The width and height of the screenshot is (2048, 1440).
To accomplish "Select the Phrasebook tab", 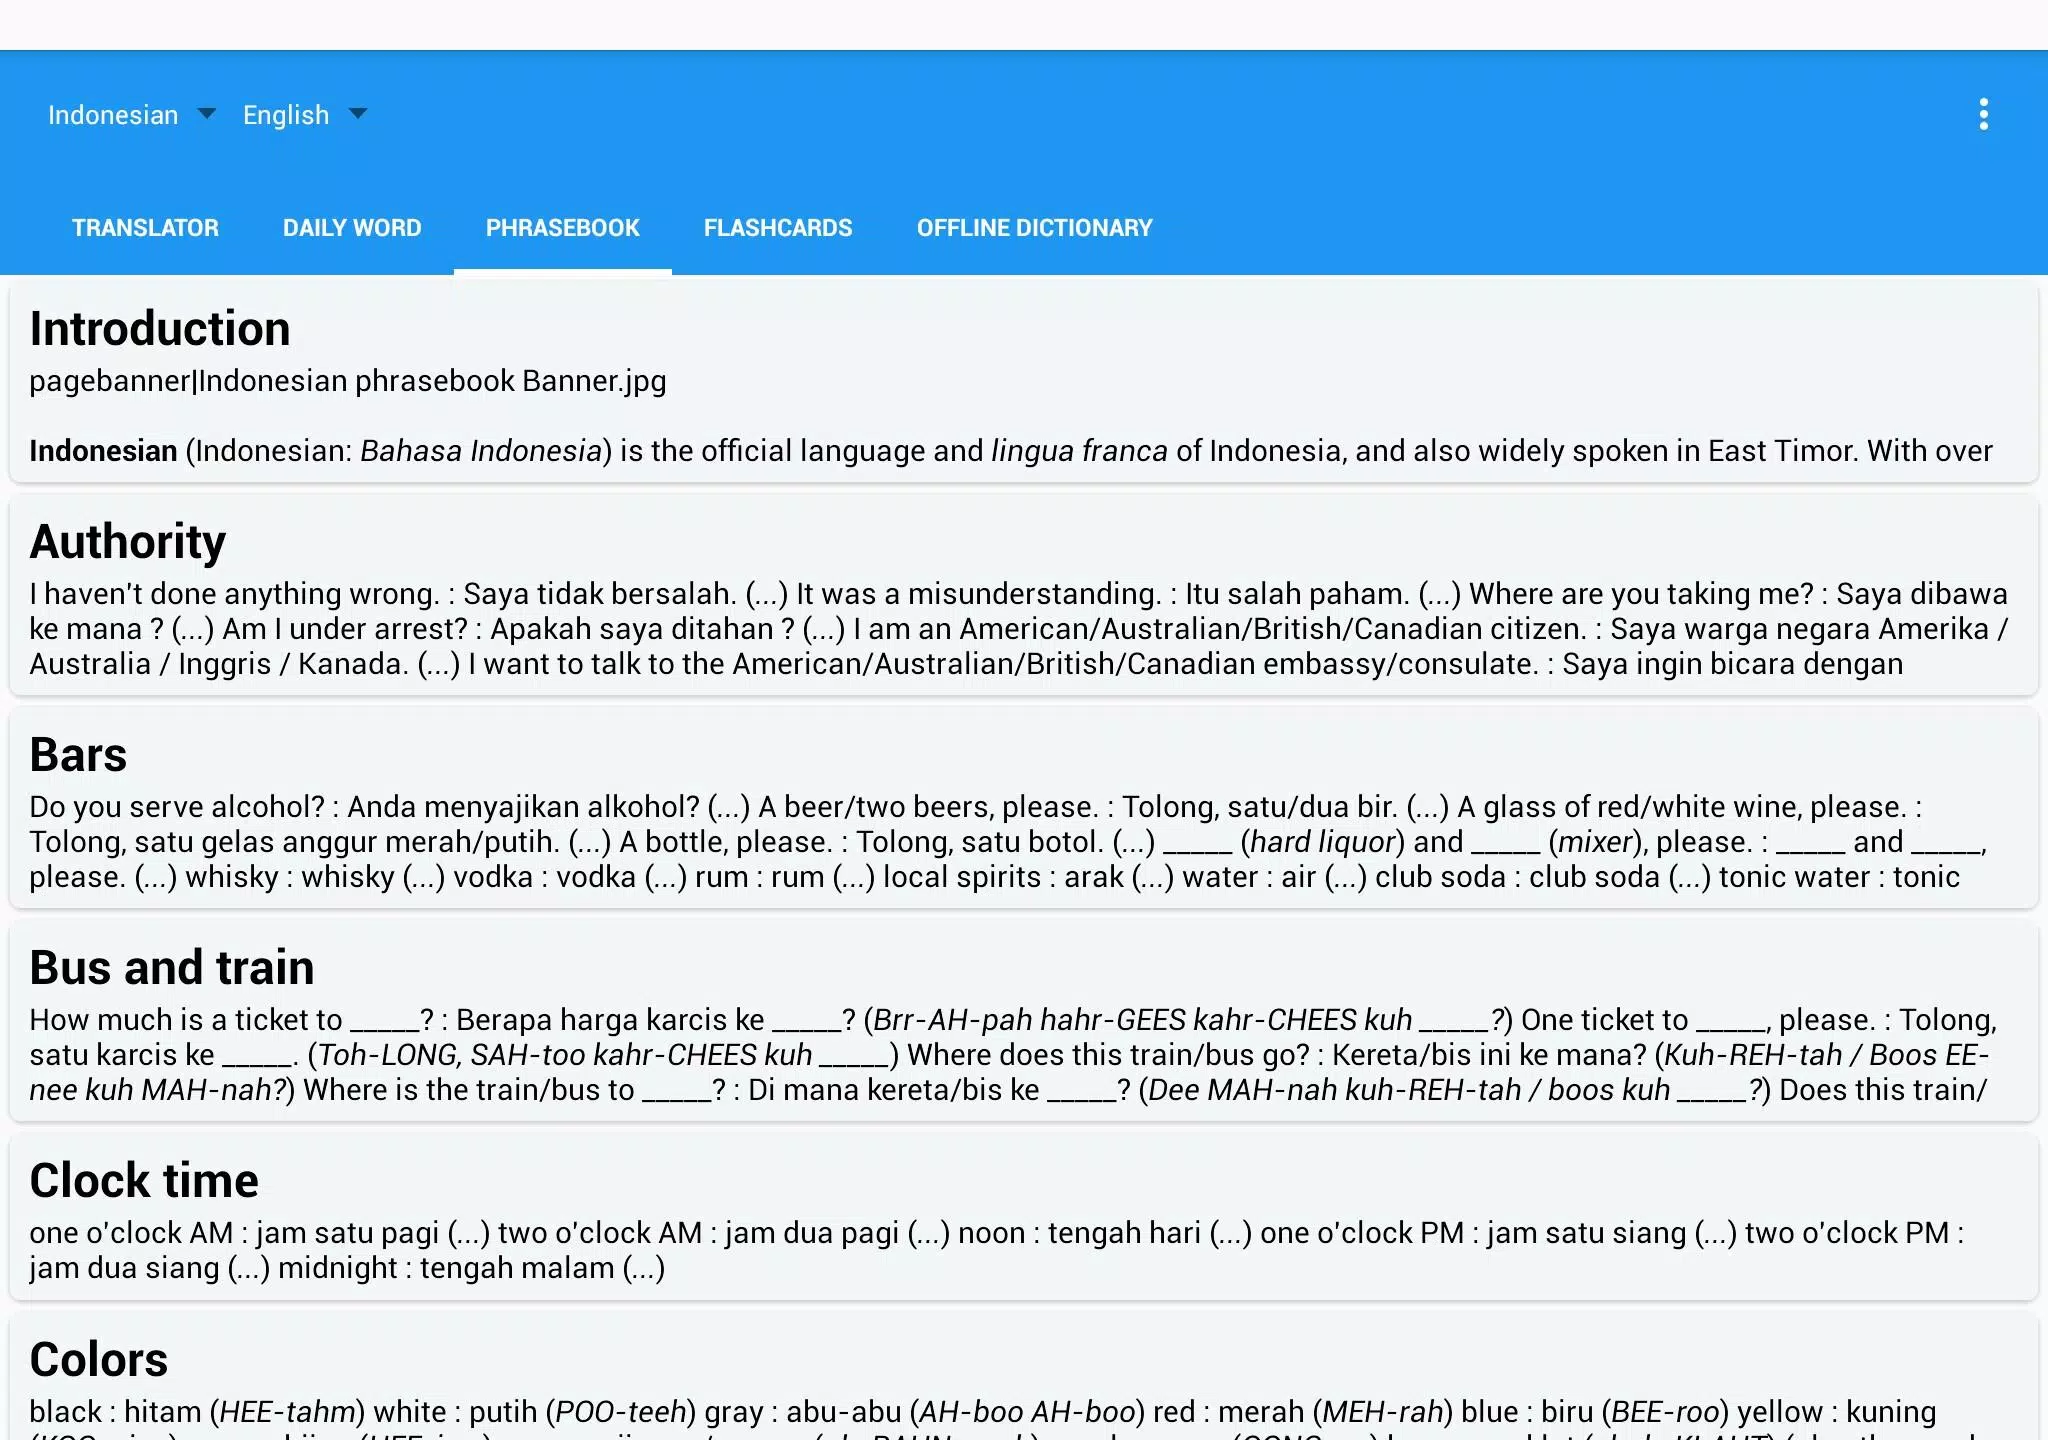I will [x=562, y=228].
